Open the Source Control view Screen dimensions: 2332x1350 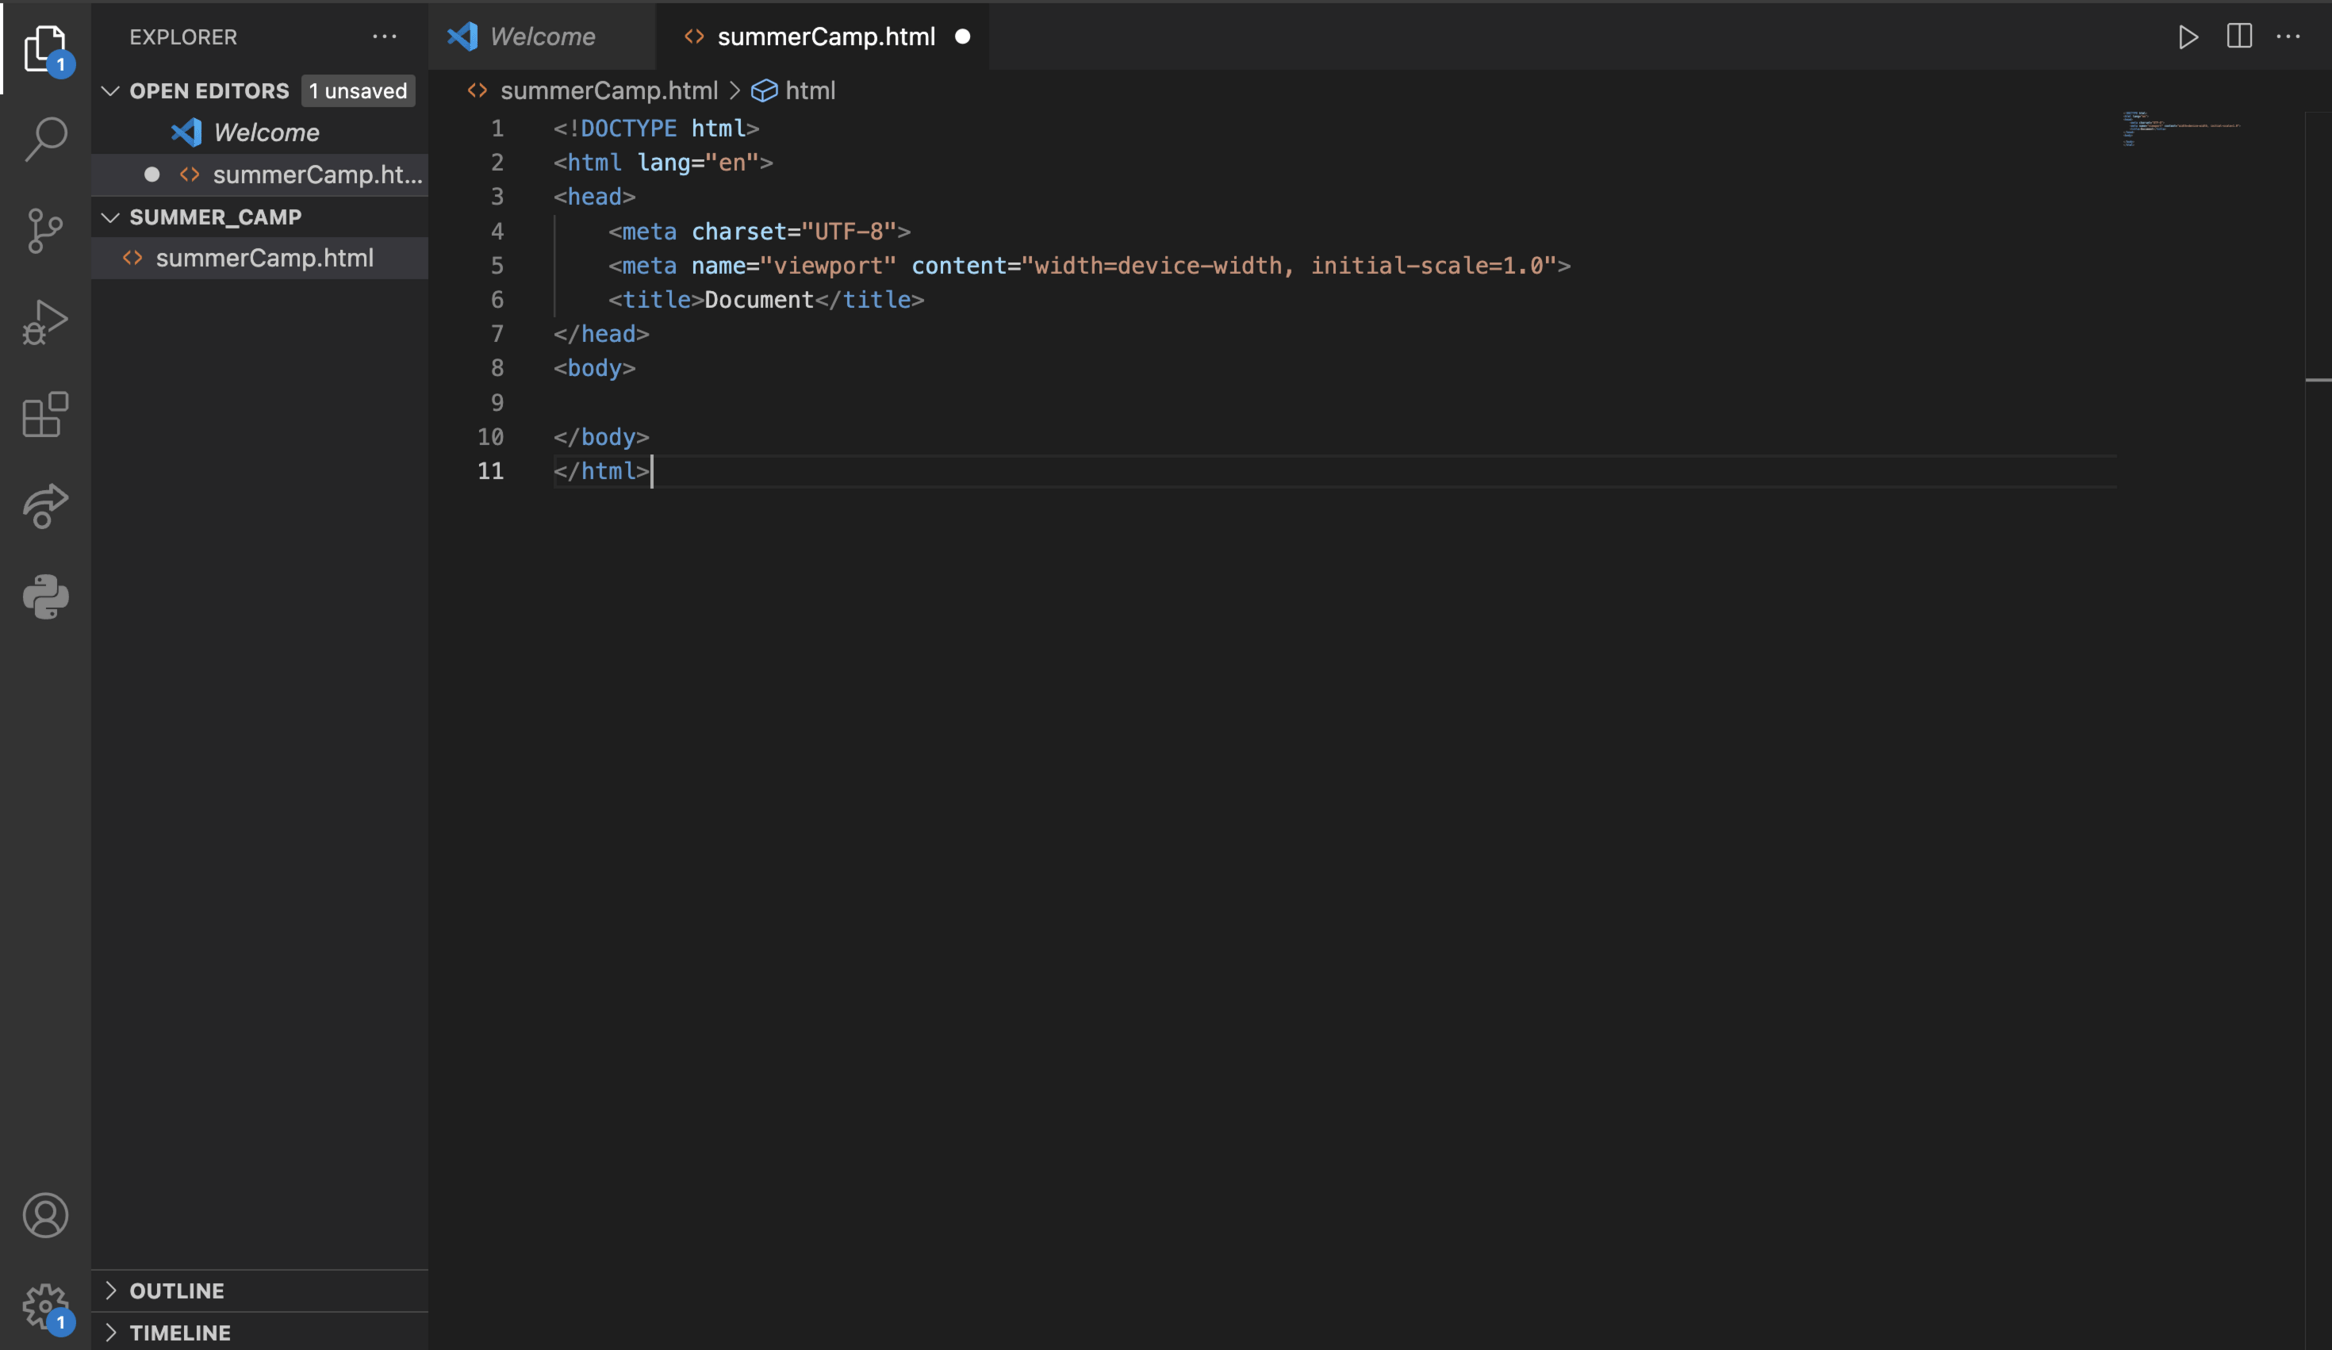pyautogui.click(x=45, y=231)
